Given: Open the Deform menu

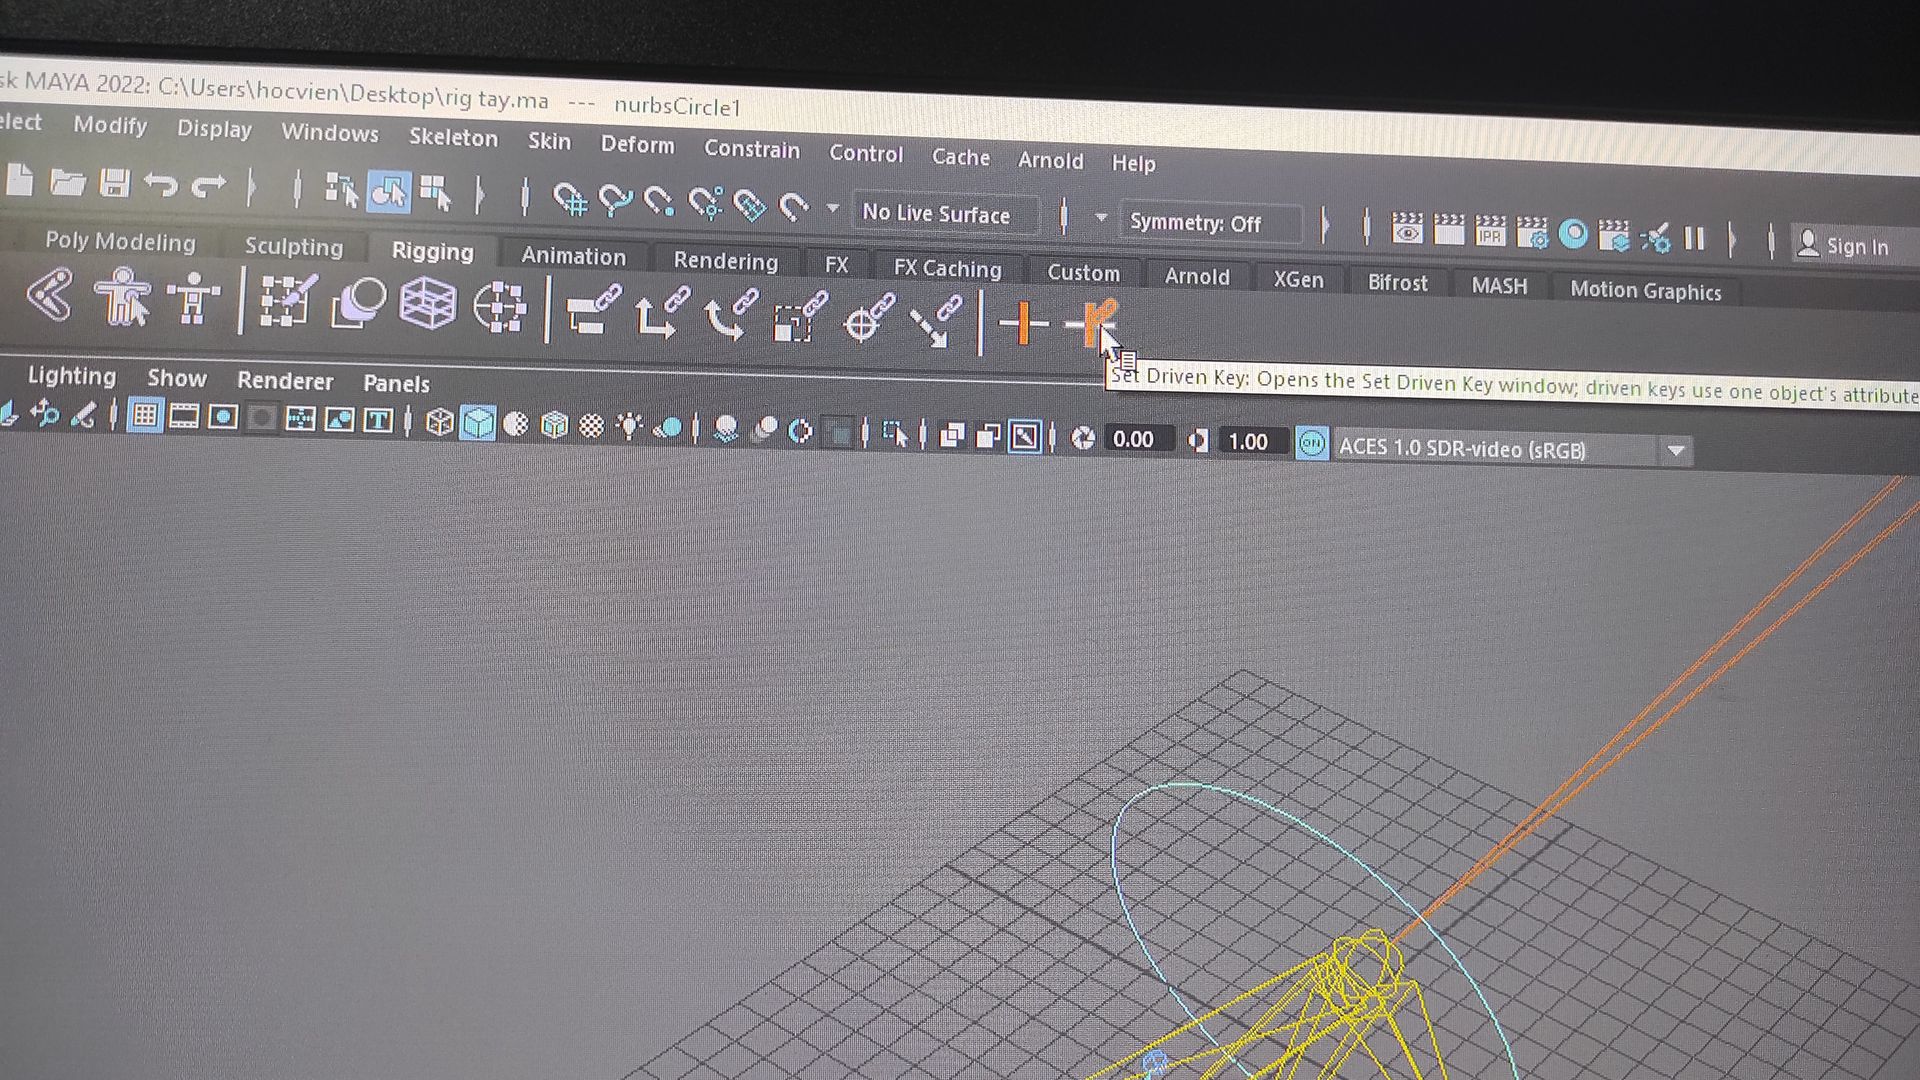Looking at the screenshot, I should pyautogui.click(x=637, y=145).
